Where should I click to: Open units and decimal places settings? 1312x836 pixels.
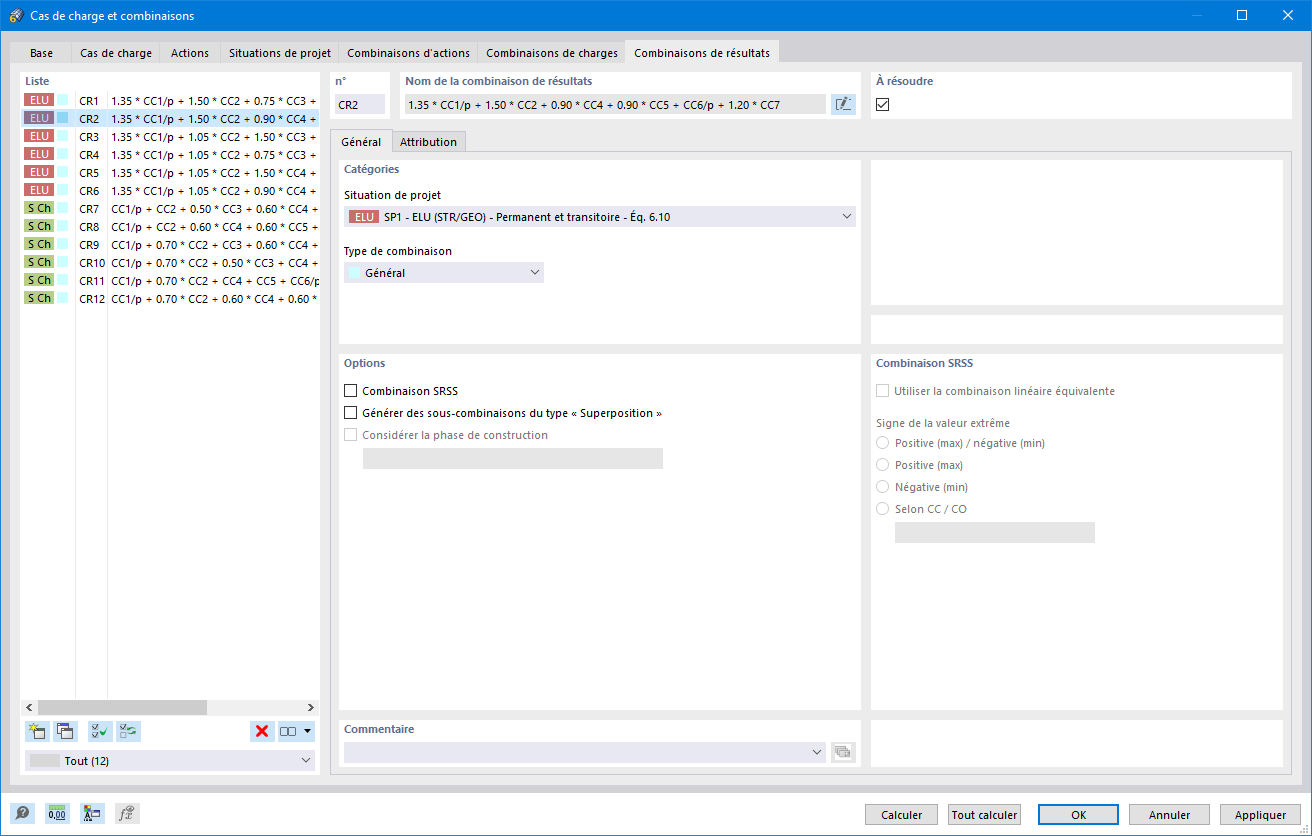(57, 814)
